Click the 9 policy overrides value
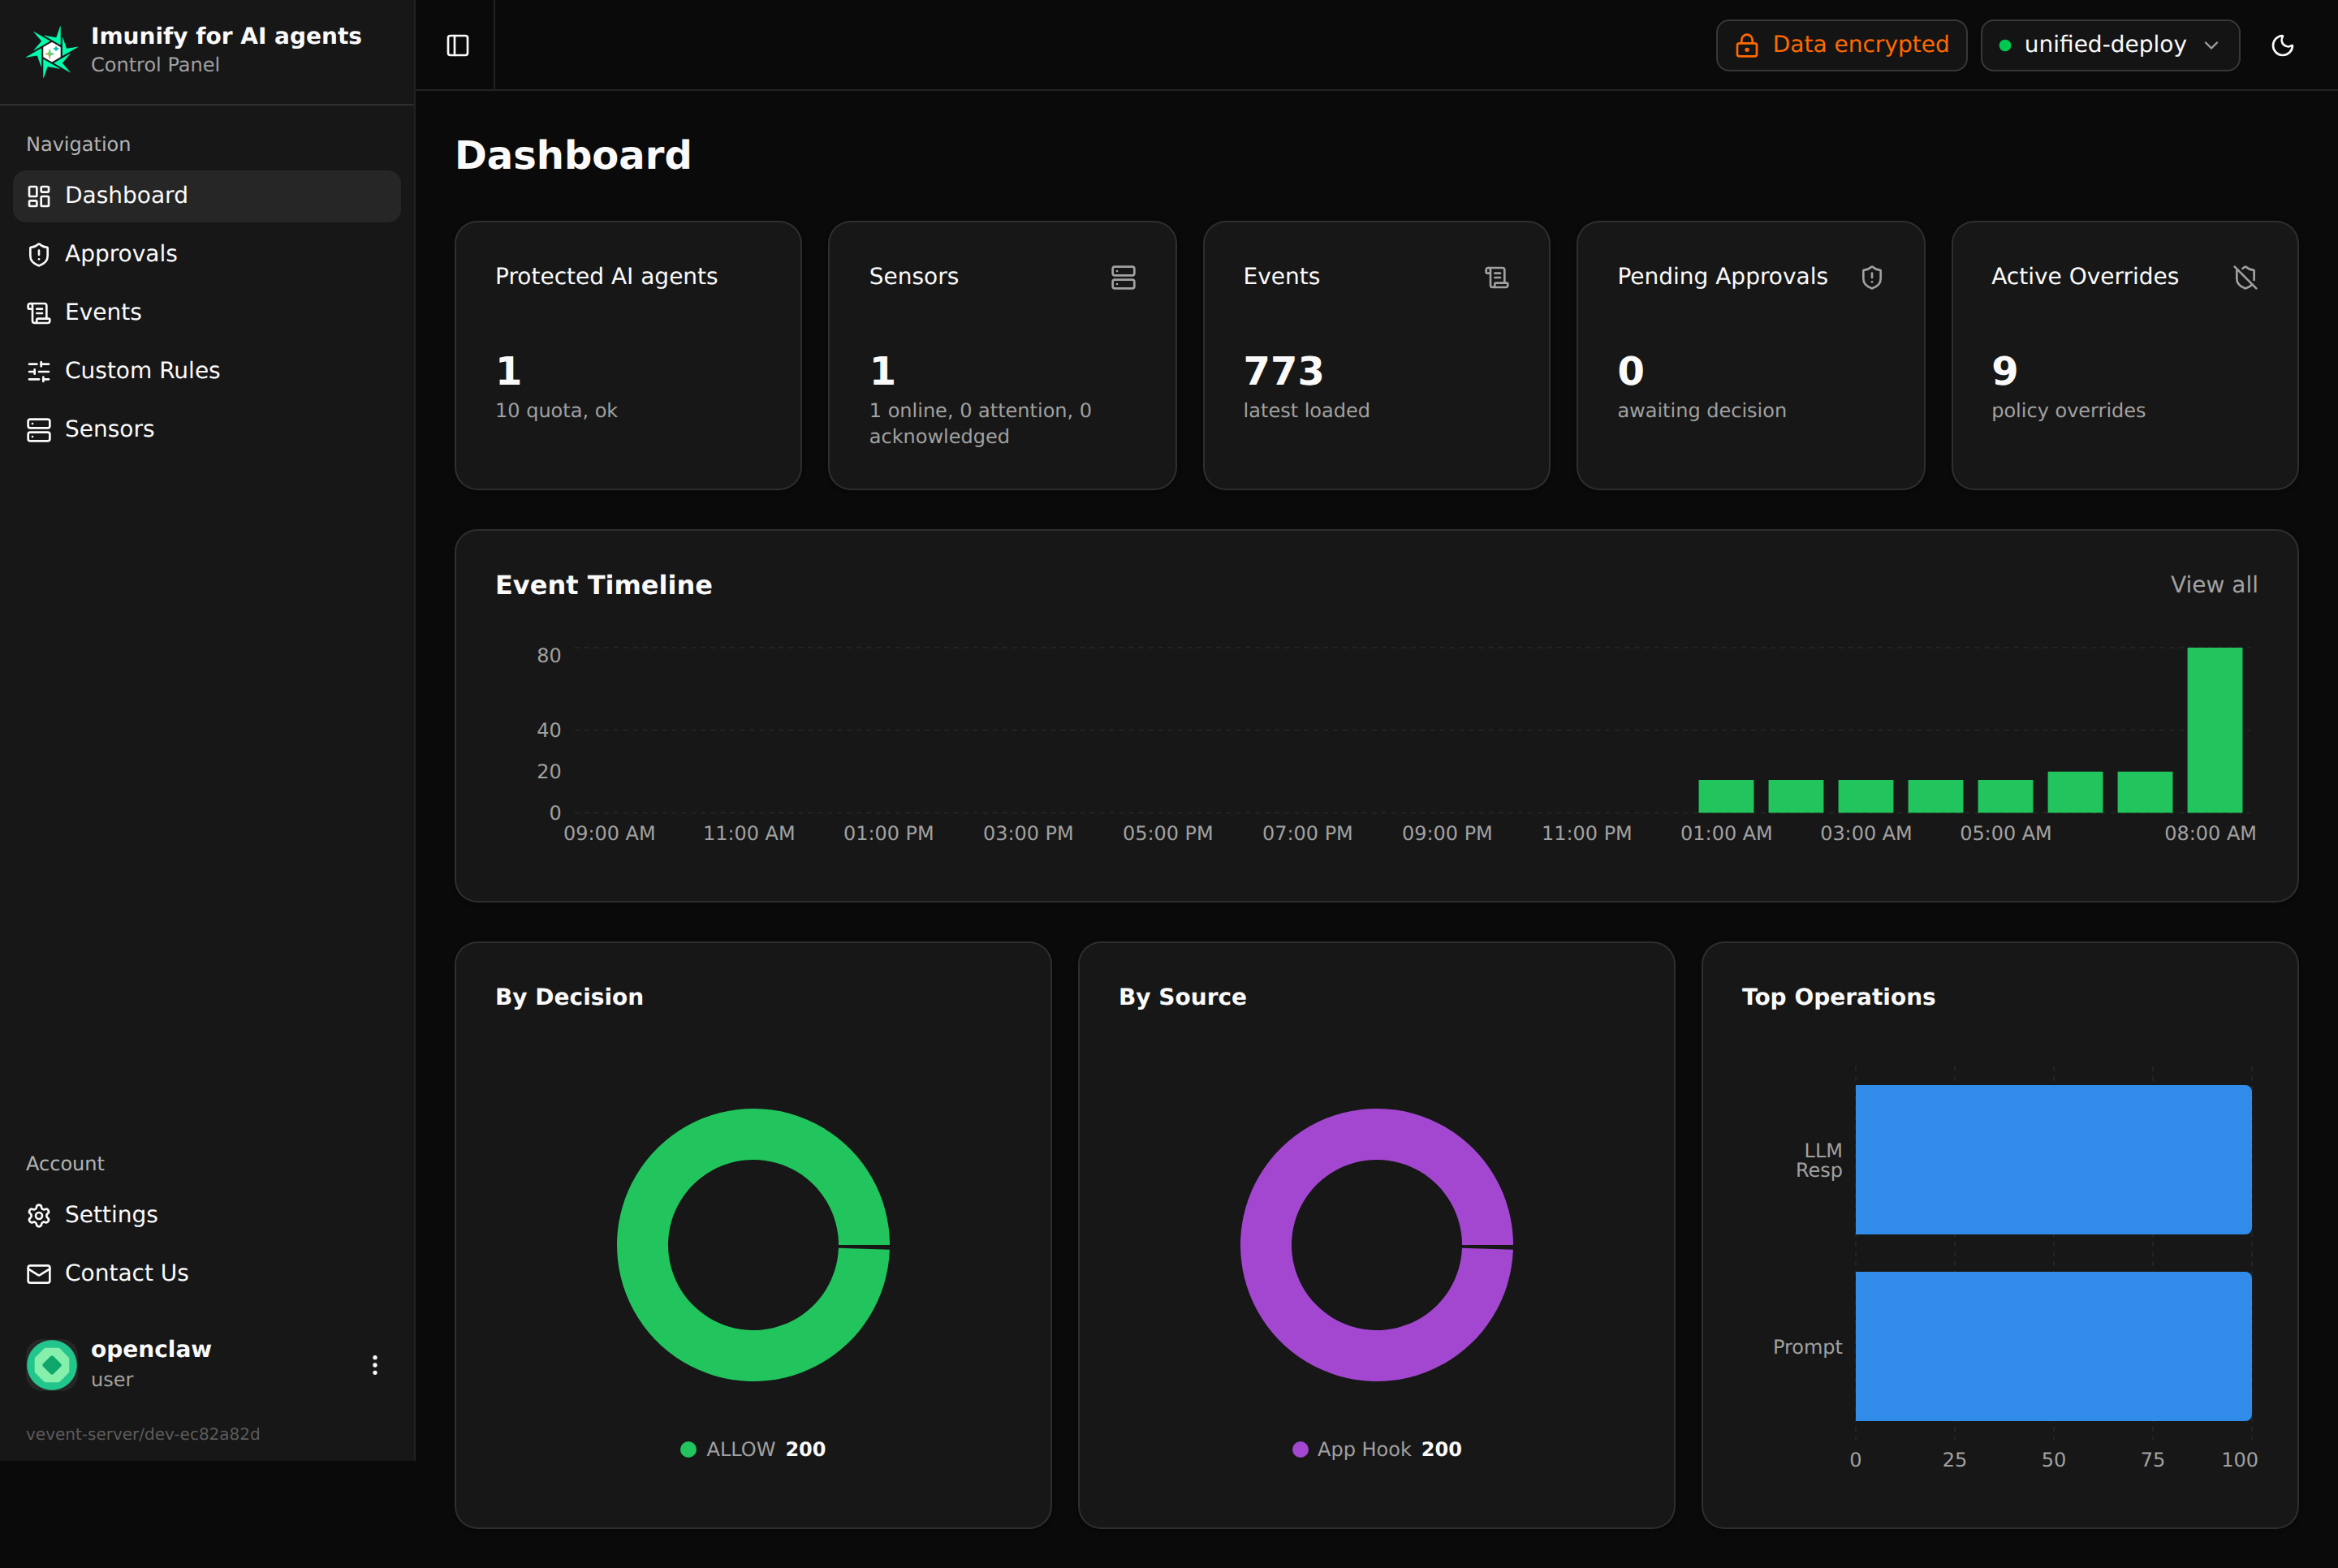 point(2004,371)
